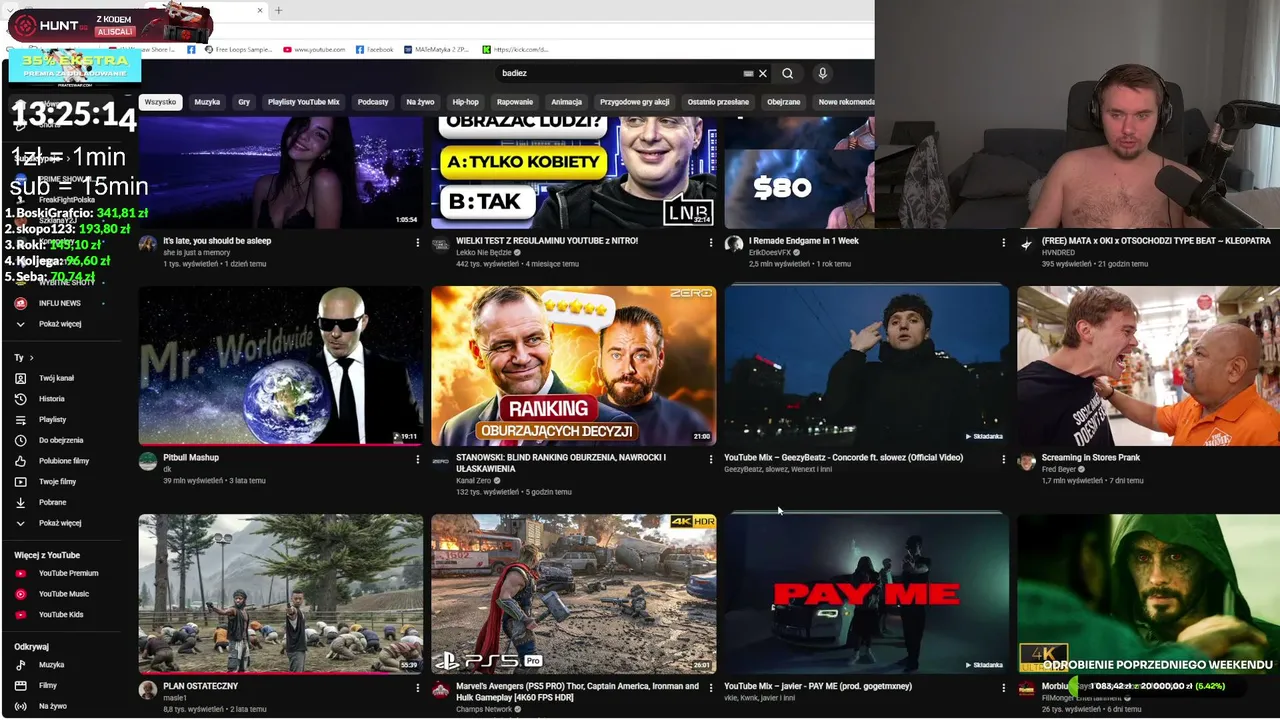
Task: Open the www.youtube.com bookmark
Action: (315, 49)
